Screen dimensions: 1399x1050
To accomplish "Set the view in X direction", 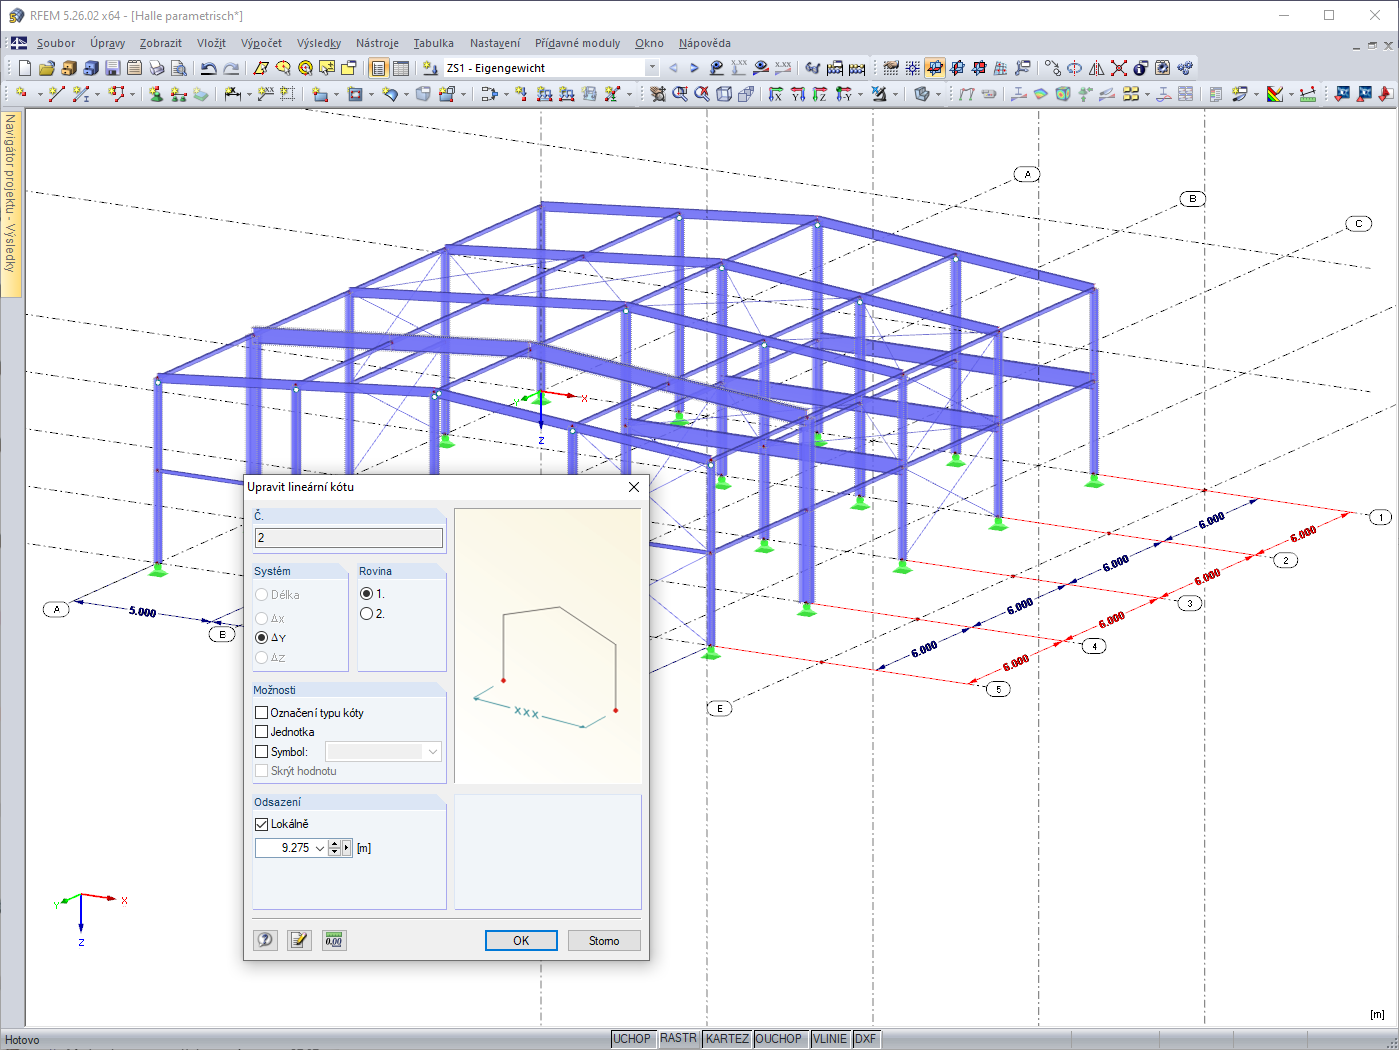I will point(775,94).
